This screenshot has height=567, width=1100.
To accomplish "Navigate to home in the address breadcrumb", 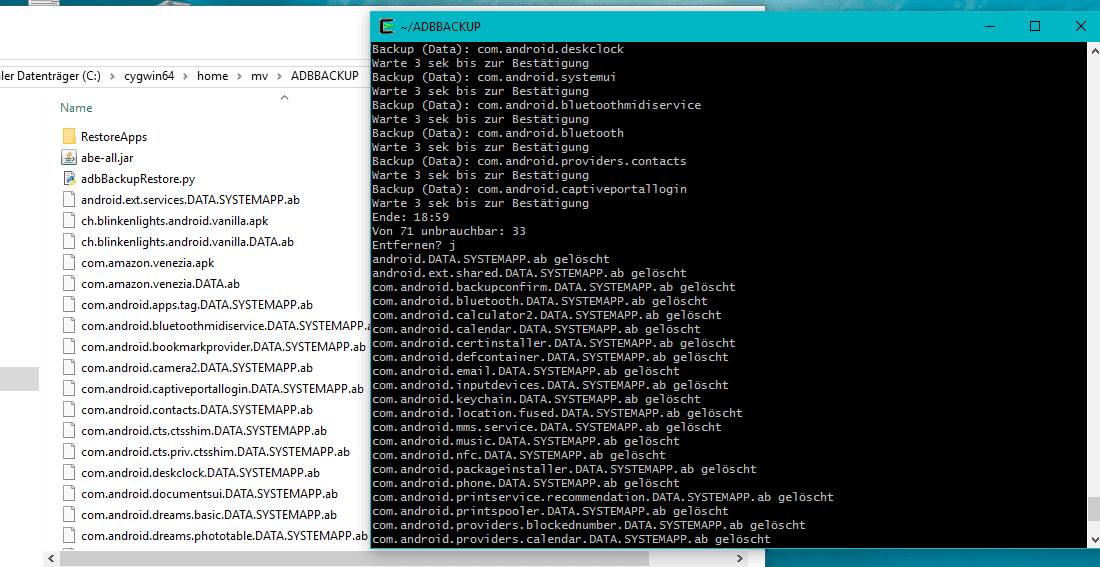I will [x=212, y=76].
